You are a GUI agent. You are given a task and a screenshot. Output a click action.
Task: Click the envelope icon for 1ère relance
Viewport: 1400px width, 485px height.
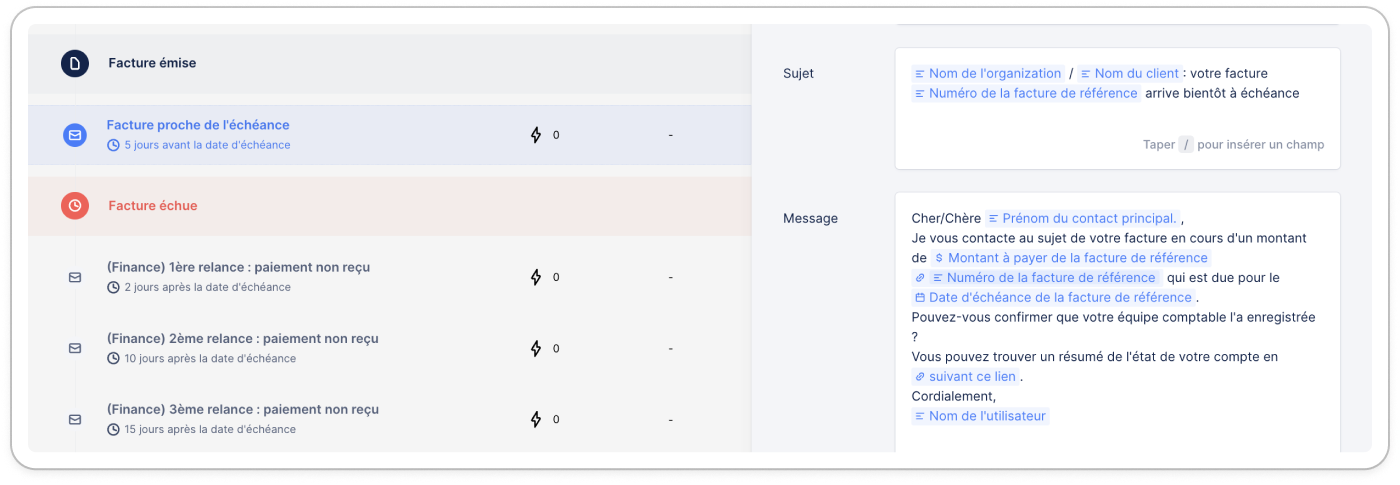coord(75,277)
